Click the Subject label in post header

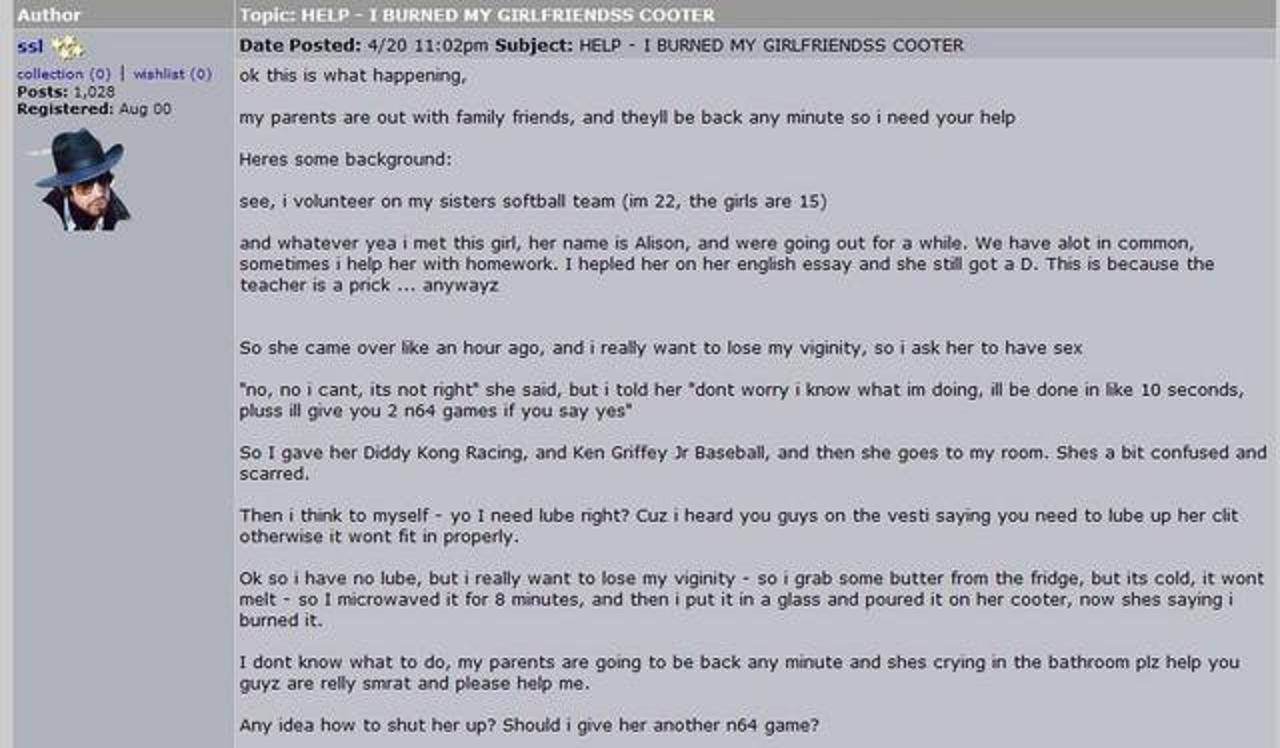coord(534,45)
